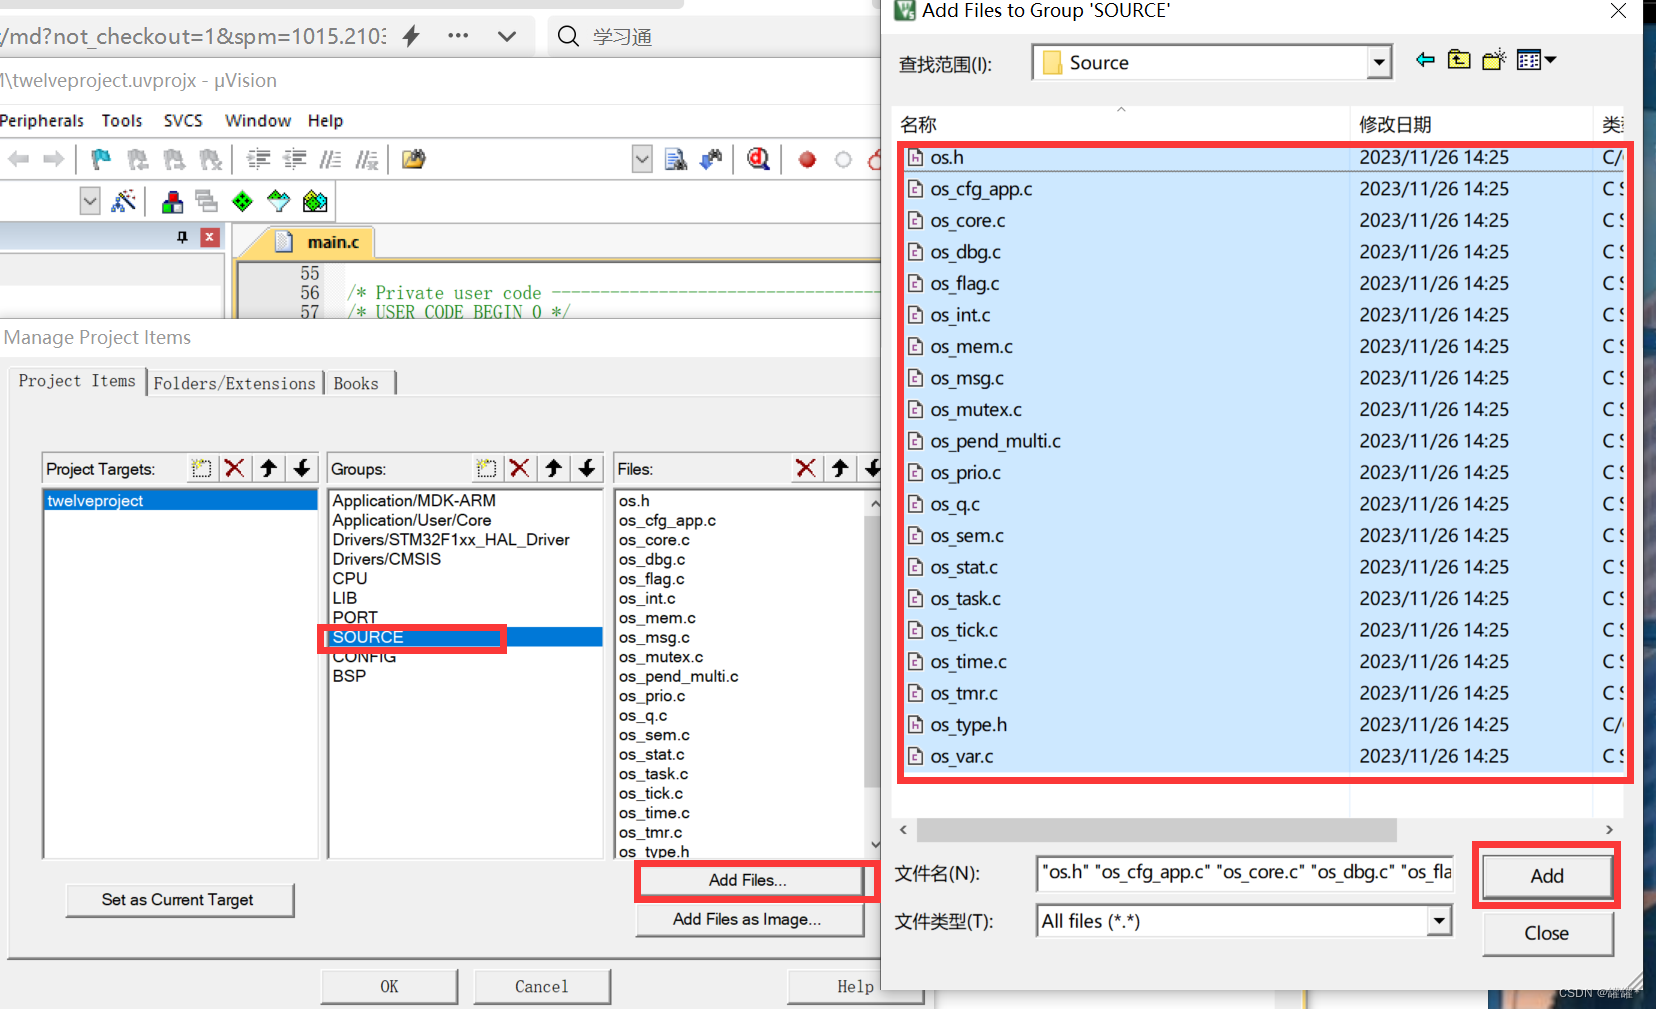This screenshot has height=1009, width=1656.
Task: Click Add Files as Image... button
Action: tap(749, 919)
